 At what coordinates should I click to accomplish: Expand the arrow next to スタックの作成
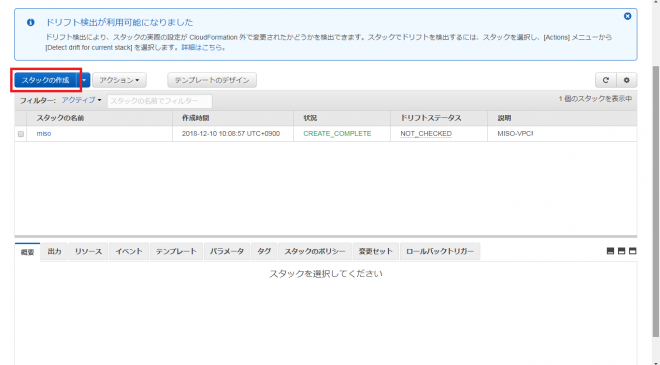84,80
